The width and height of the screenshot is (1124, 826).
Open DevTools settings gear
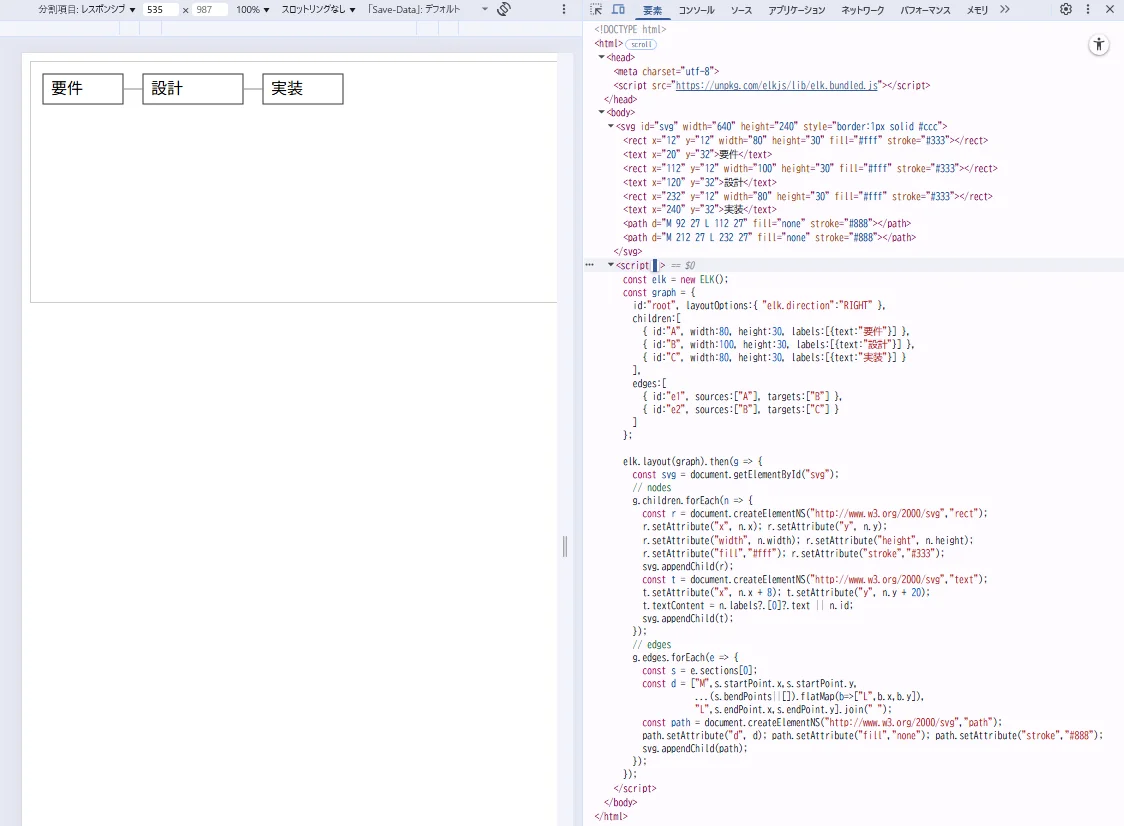pos(1066,9)
